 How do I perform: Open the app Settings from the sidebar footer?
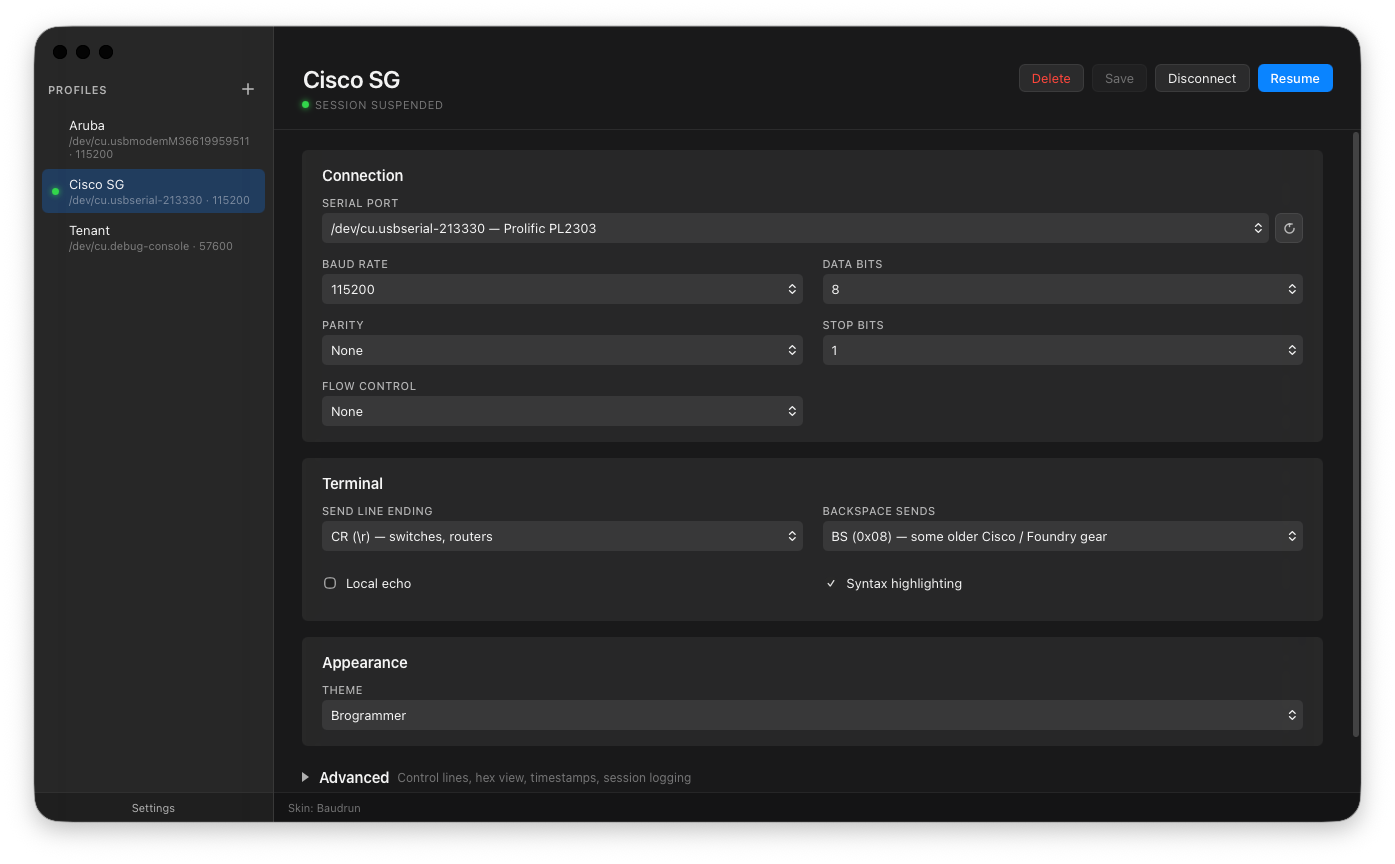tap(153, 808)
